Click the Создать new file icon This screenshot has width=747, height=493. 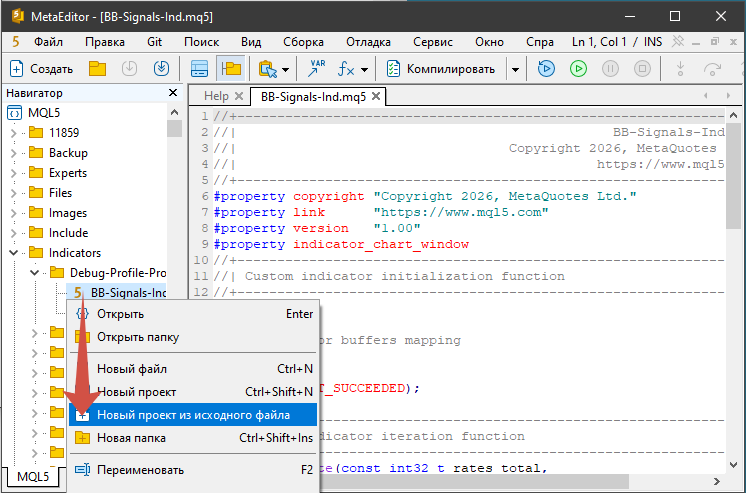[x=16, y=69]
